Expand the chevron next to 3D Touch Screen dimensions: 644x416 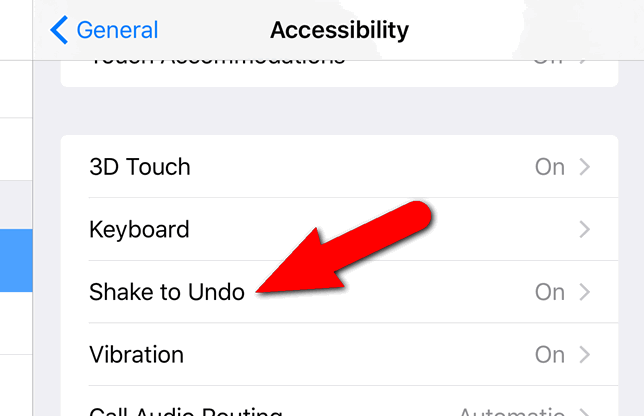pos(585,167)
